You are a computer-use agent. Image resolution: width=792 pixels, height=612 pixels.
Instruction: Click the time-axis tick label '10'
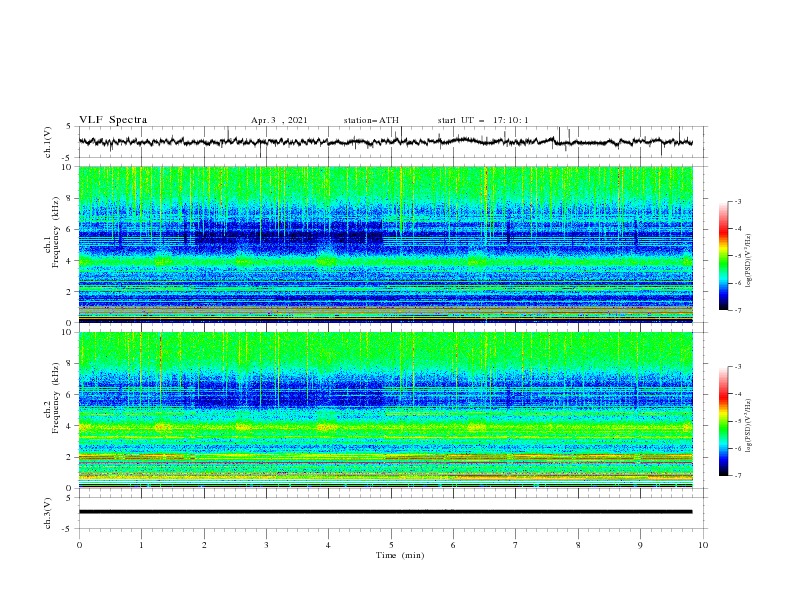(x=703, y=545)
